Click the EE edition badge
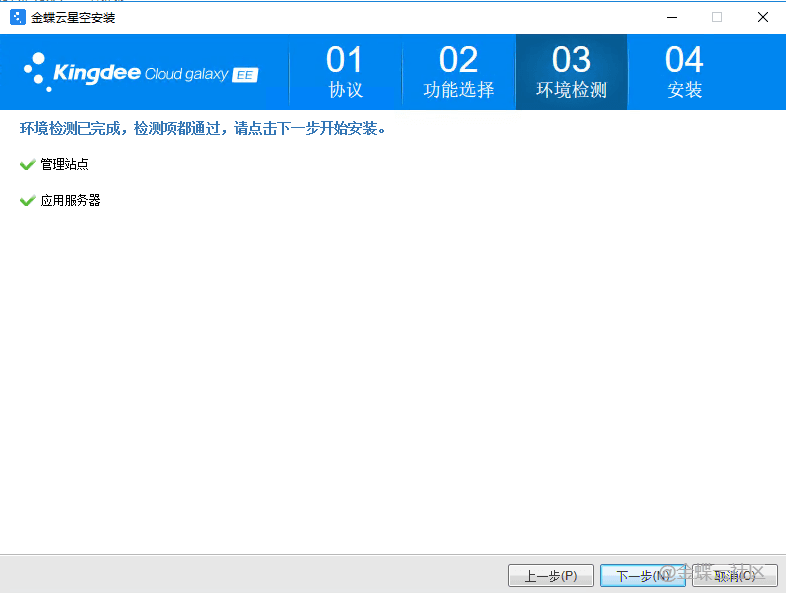The height and width of the screenshot is (593, 786). [x=245, y=75]
